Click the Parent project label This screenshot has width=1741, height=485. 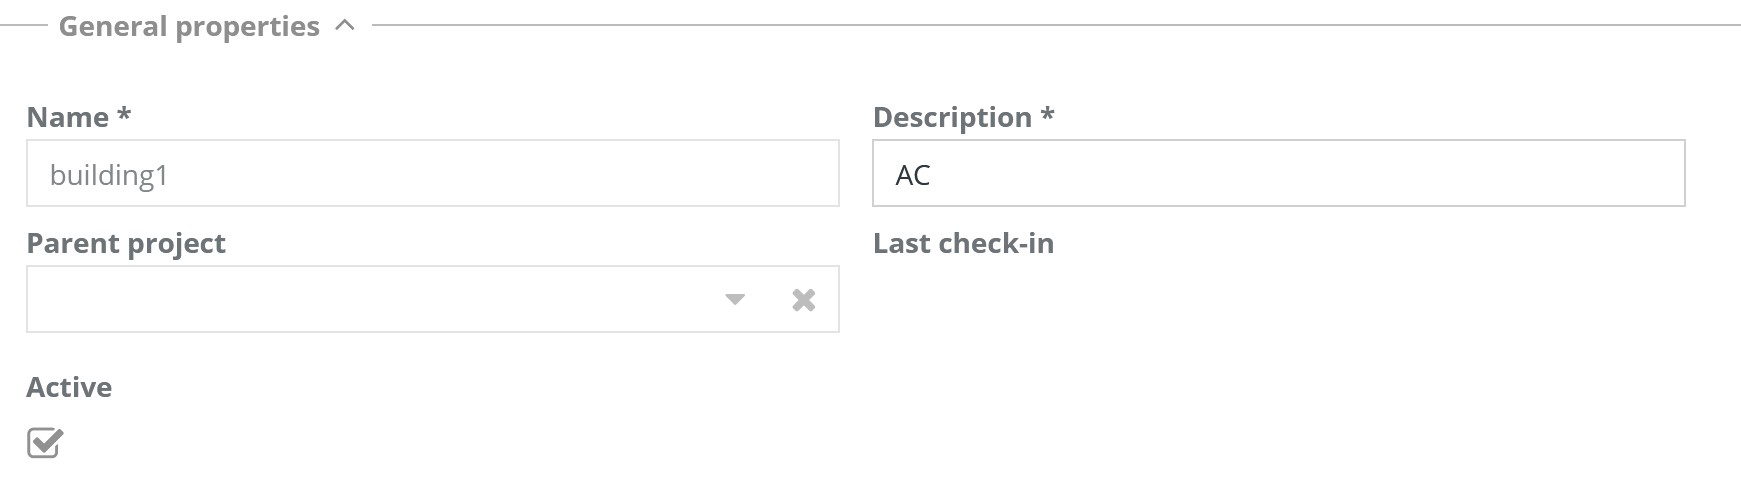coord(126,243)
